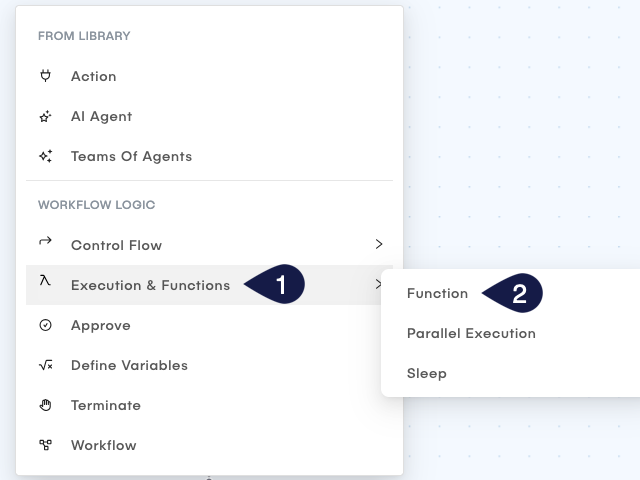Click the Terminate hand icon
Screen dimensions: 640x480
click(x=45, y=405)
